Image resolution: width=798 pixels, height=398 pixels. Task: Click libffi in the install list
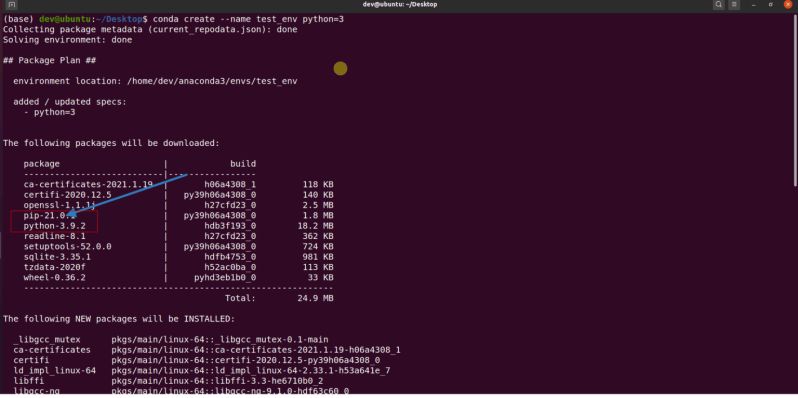28,381
